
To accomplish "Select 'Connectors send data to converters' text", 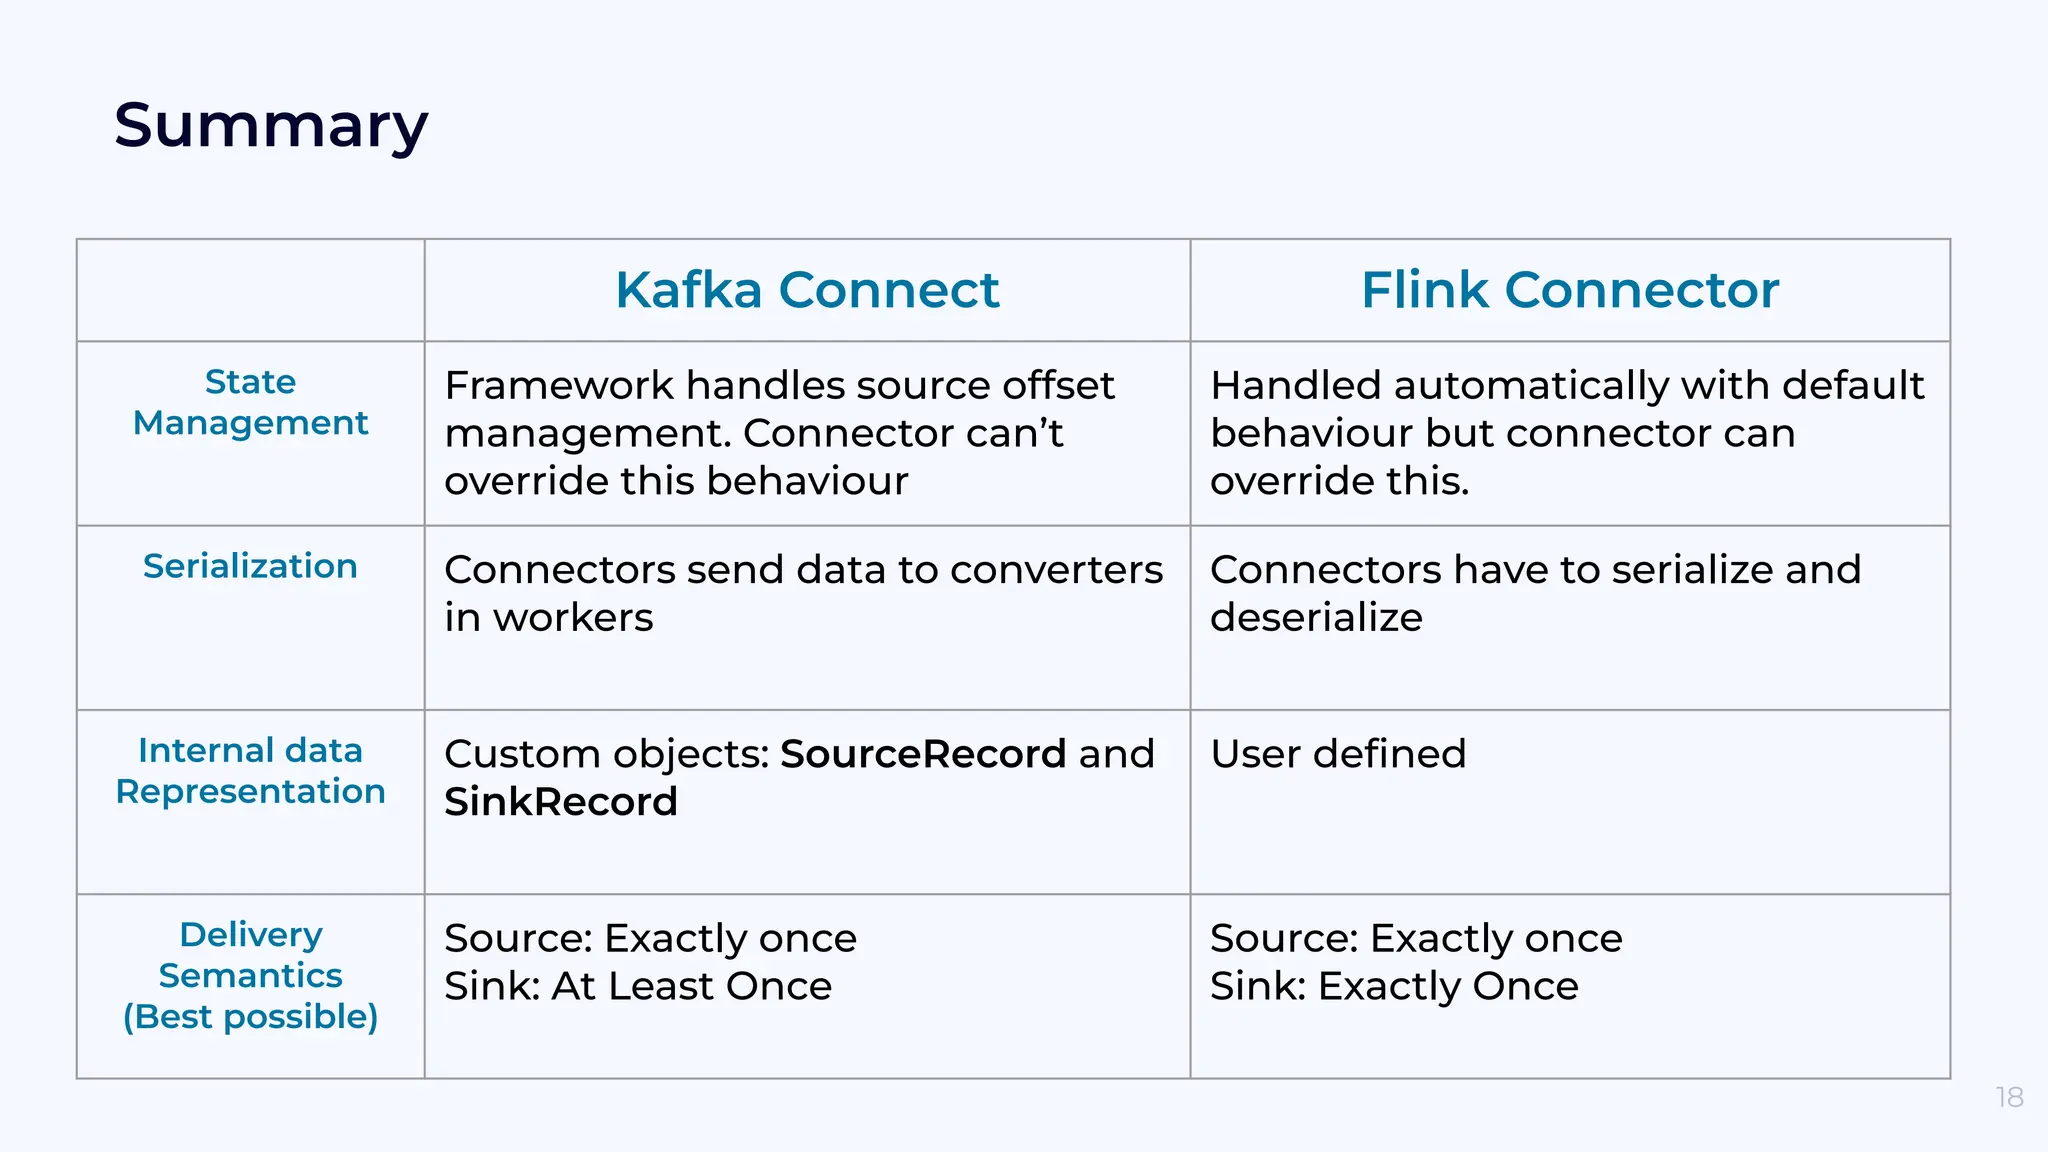I will pyautogui.click(x=803, y=593).
